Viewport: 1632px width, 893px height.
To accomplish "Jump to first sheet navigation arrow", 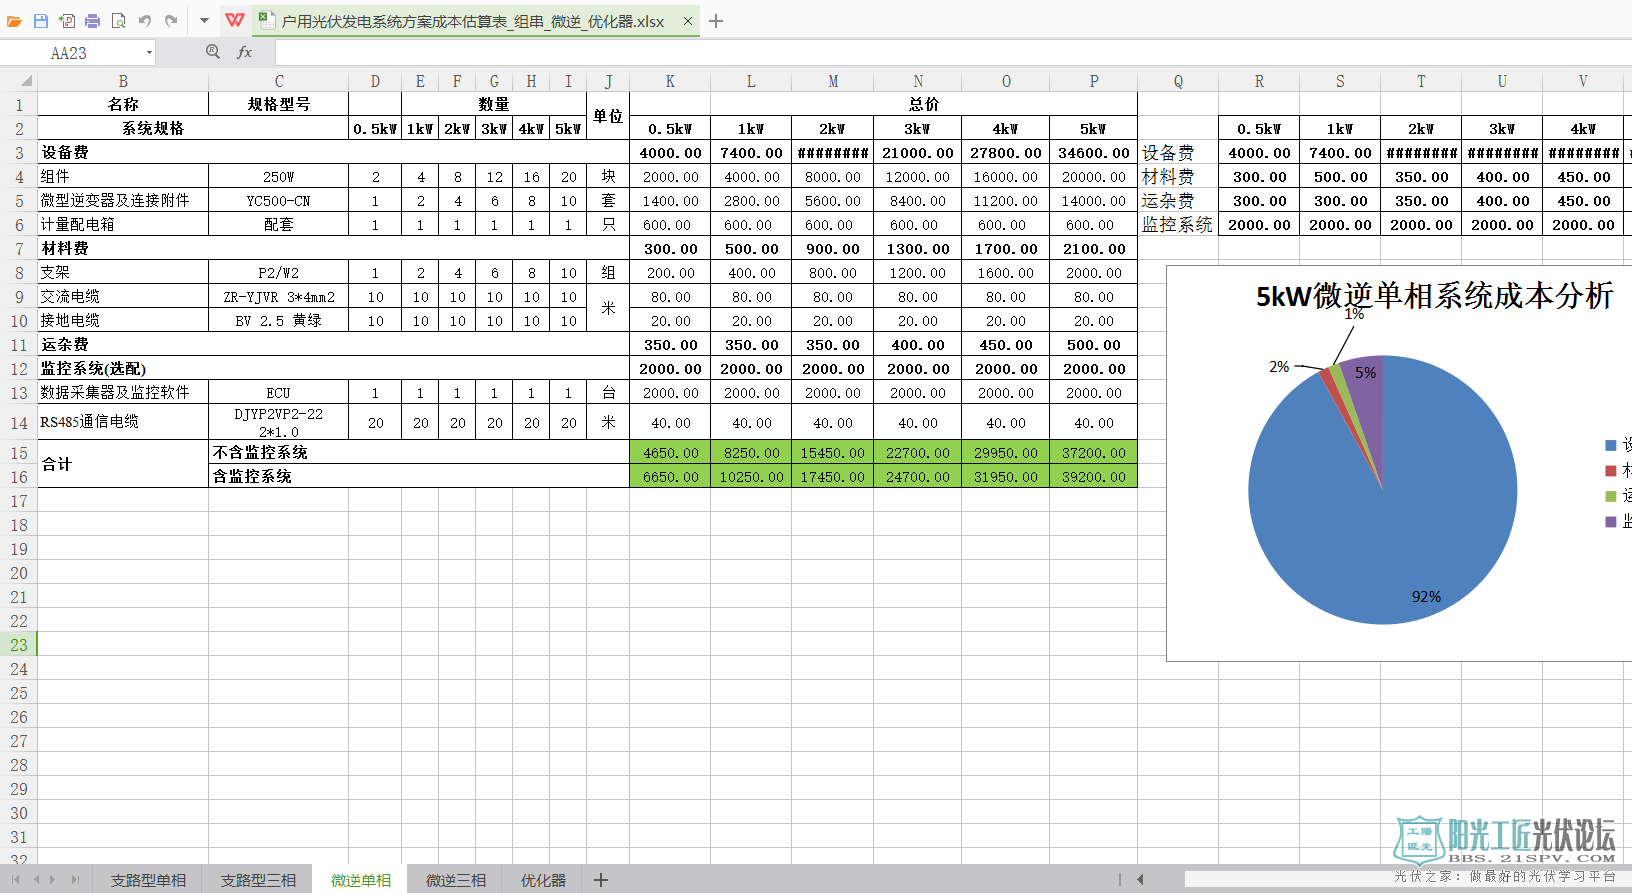I will coord(15,880).
